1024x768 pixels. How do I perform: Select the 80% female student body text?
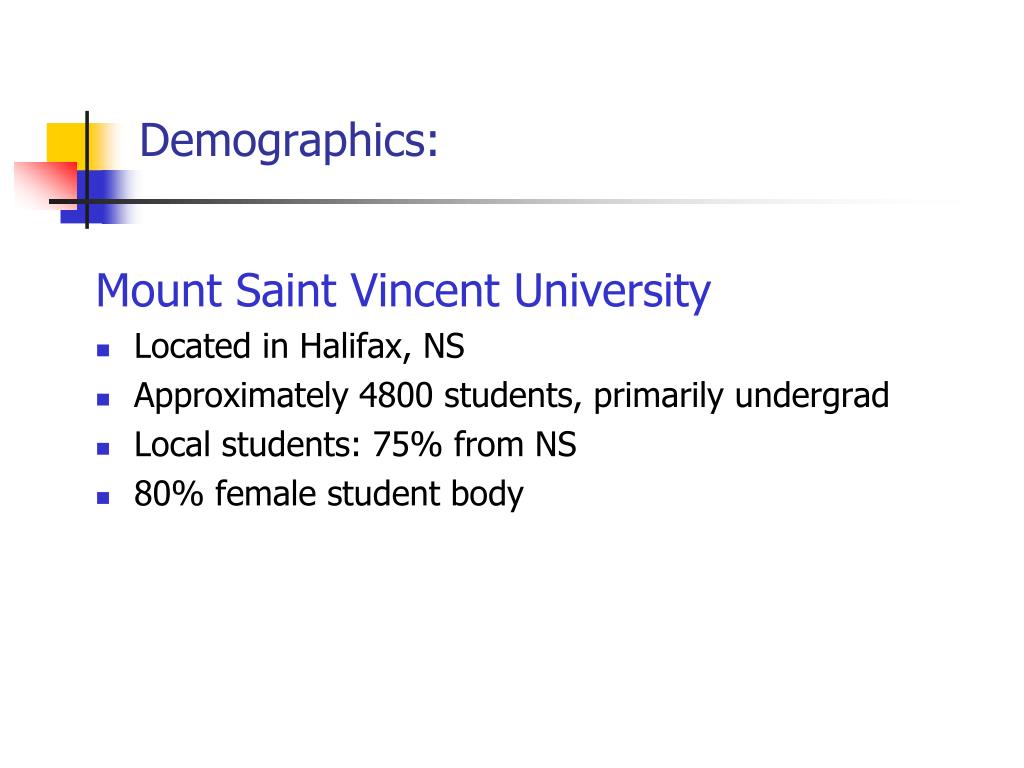328,494
